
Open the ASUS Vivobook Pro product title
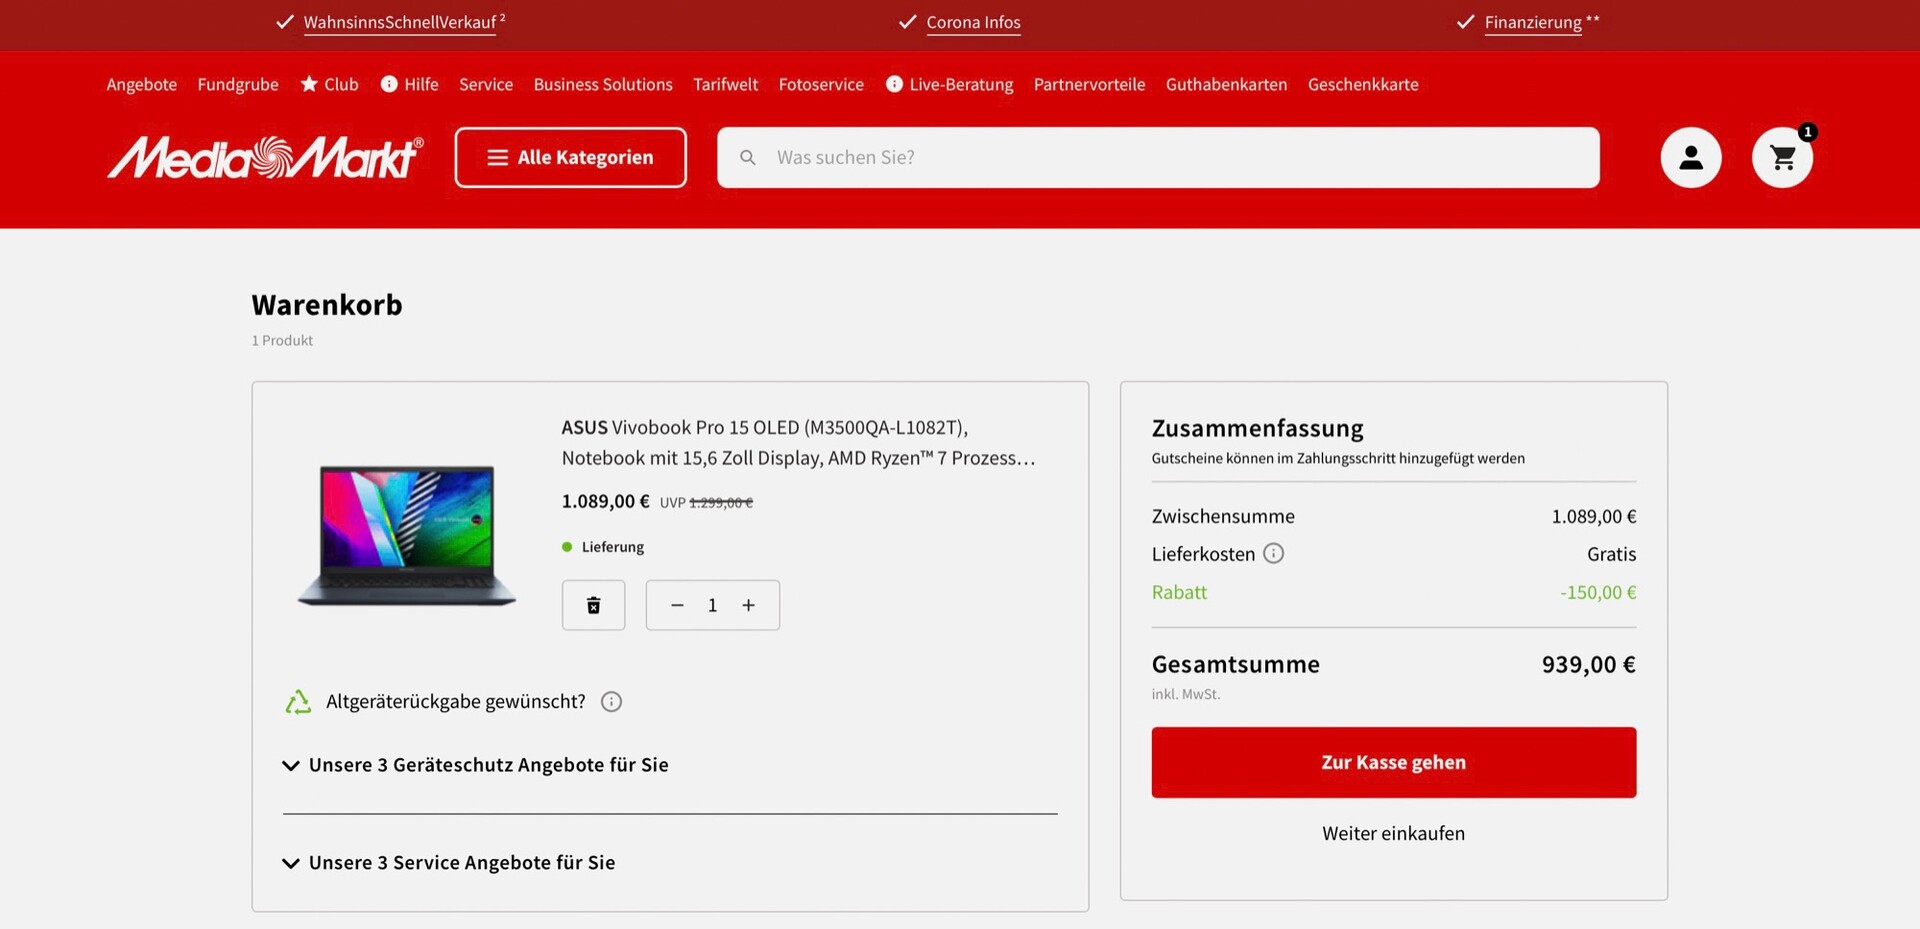798,442
